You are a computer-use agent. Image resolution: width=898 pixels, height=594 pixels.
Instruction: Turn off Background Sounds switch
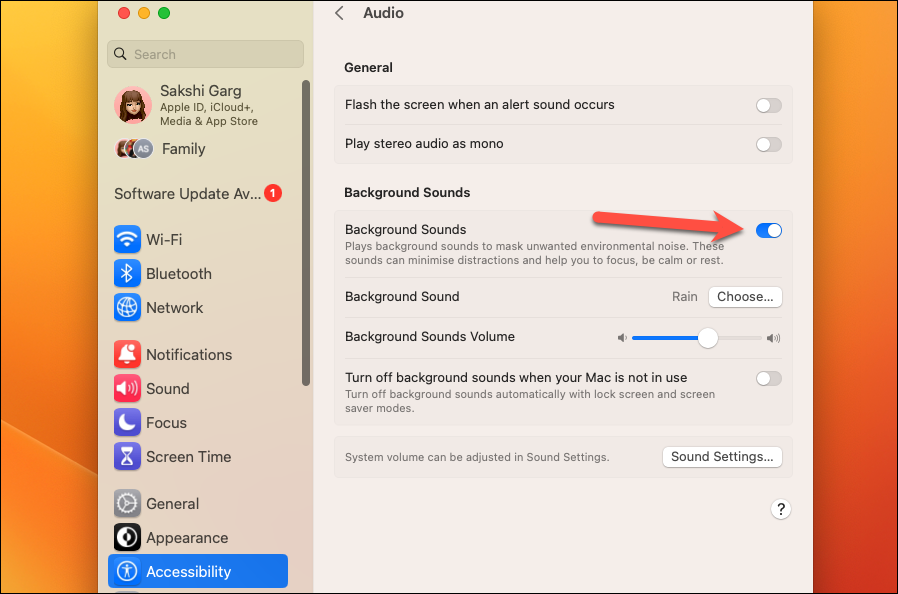click(x=769, y=230)
